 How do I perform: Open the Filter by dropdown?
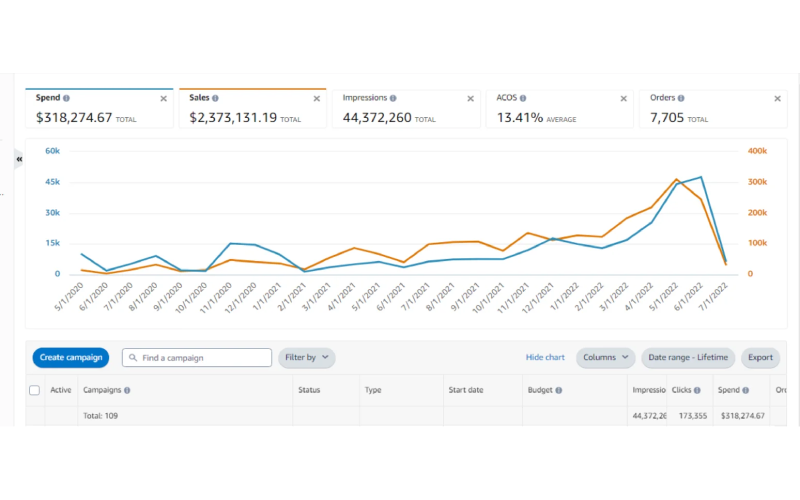307,357
